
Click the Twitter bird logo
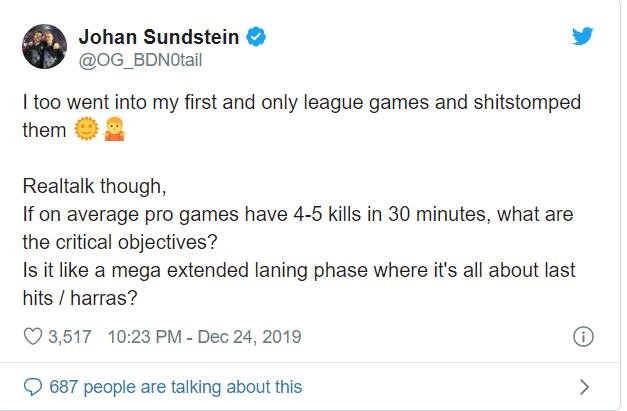pyautogui.click(x=583, y=36)
